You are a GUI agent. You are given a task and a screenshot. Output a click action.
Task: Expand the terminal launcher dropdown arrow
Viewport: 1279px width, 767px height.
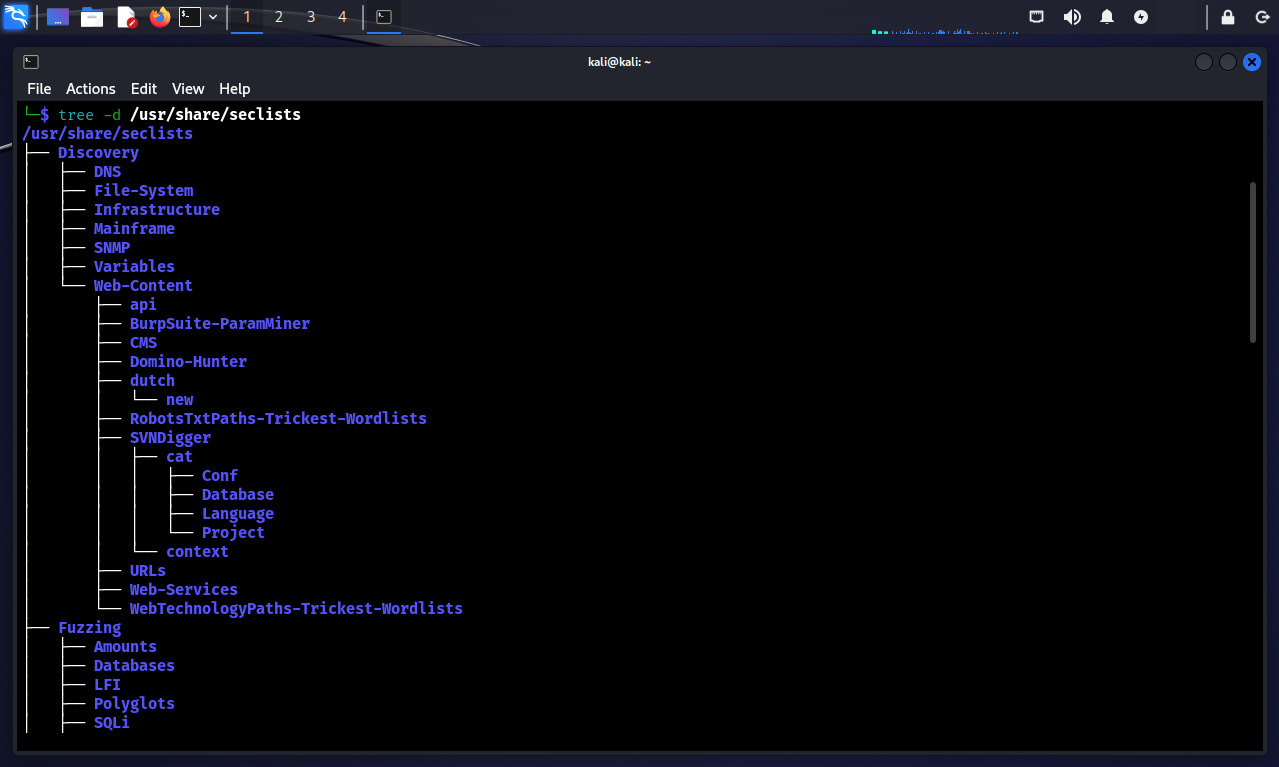pyautogui.click(x=213, y=17)
